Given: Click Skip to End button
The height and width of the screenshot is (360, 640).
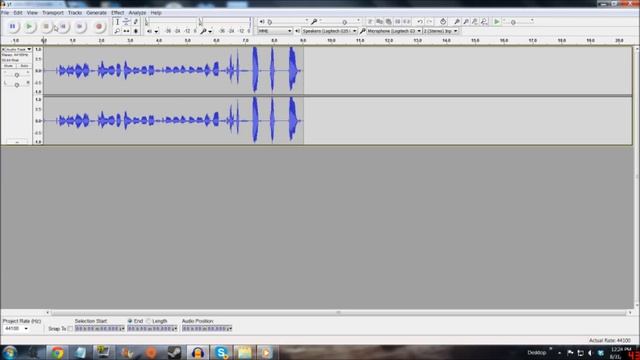Looking at the screenshot, I should (x=80, y=27).
